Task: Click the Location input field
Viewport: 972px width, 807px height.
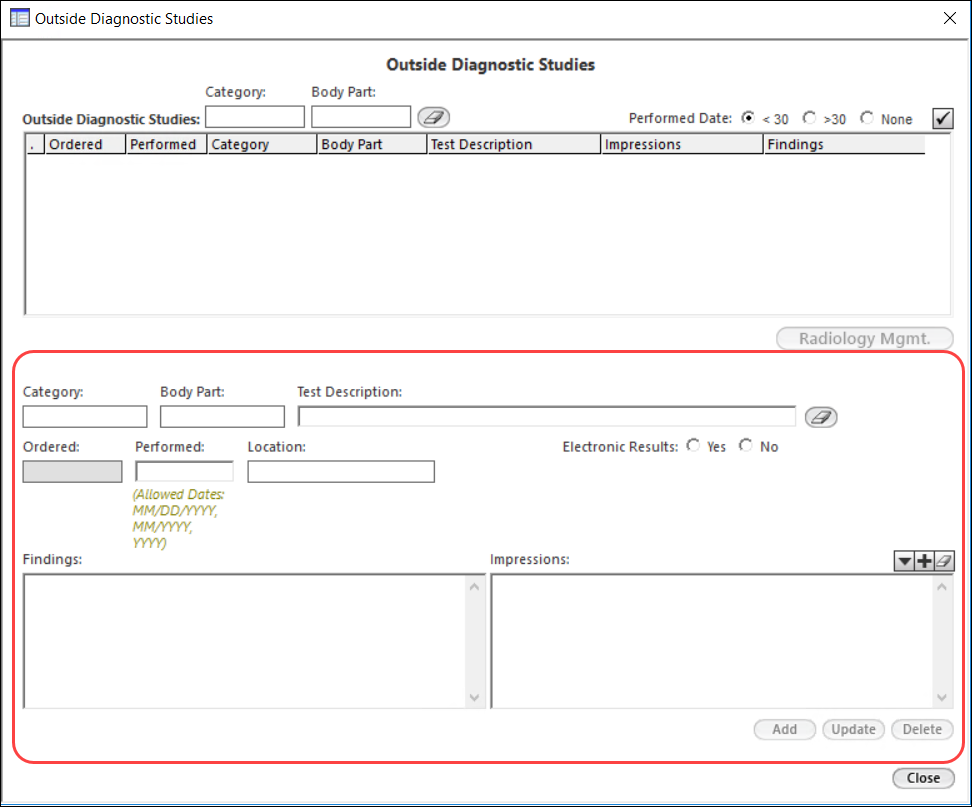Action: point(341,472)
